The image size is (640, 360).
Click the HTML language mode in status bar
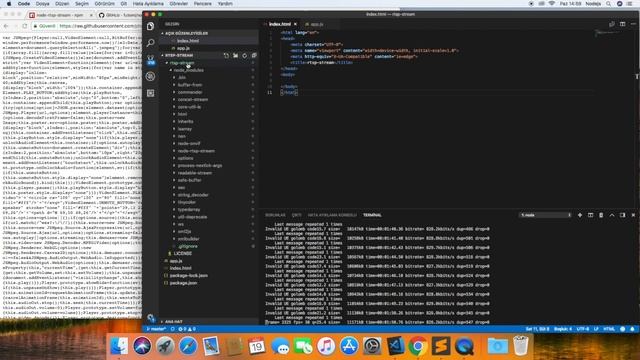click(609, 329)
